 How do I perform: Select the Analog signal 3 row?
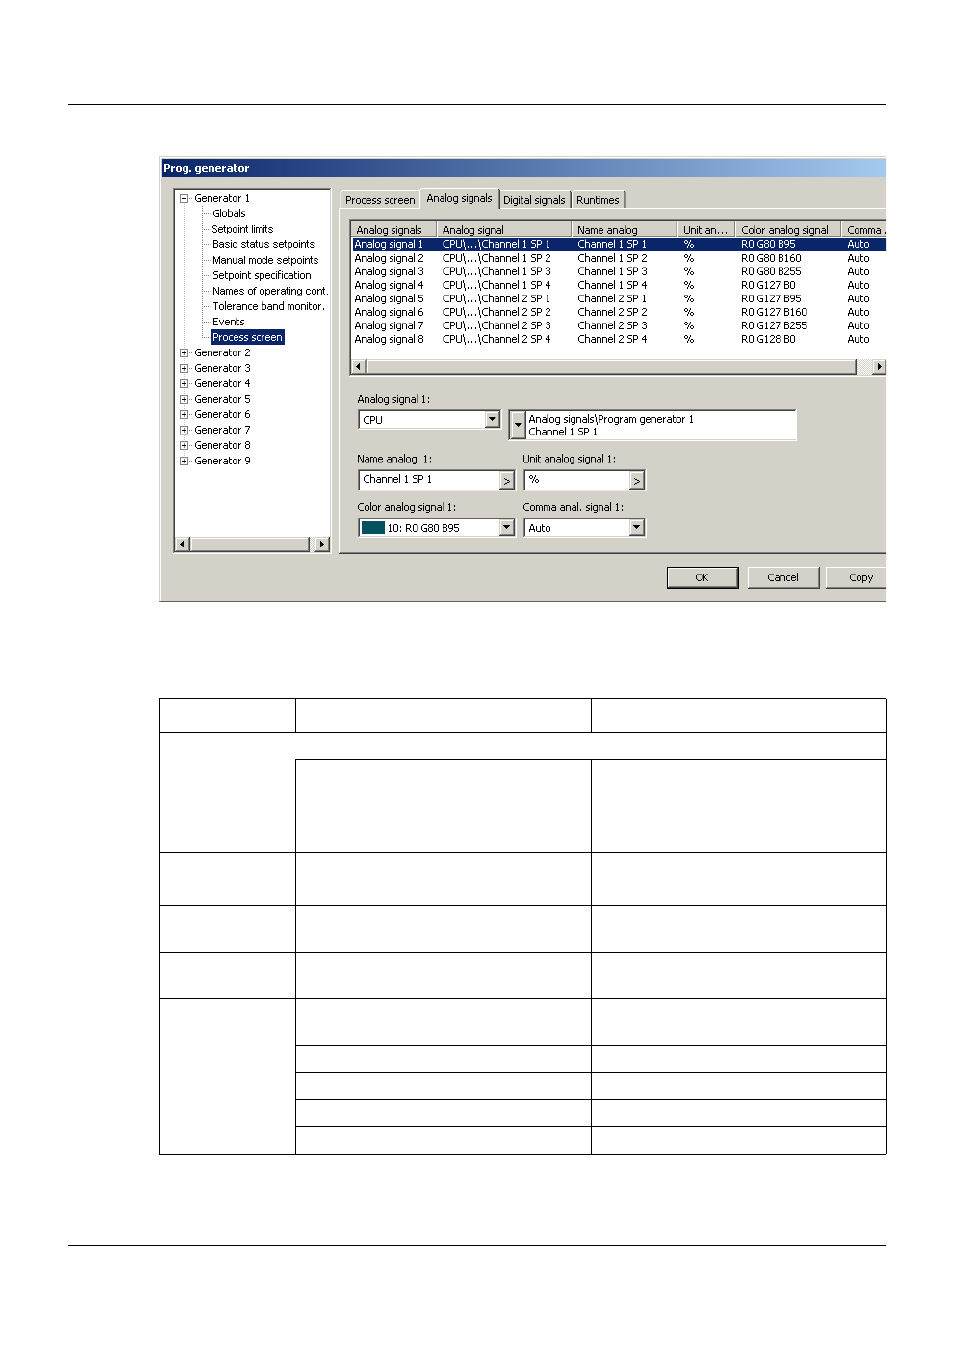coord(618,271)
